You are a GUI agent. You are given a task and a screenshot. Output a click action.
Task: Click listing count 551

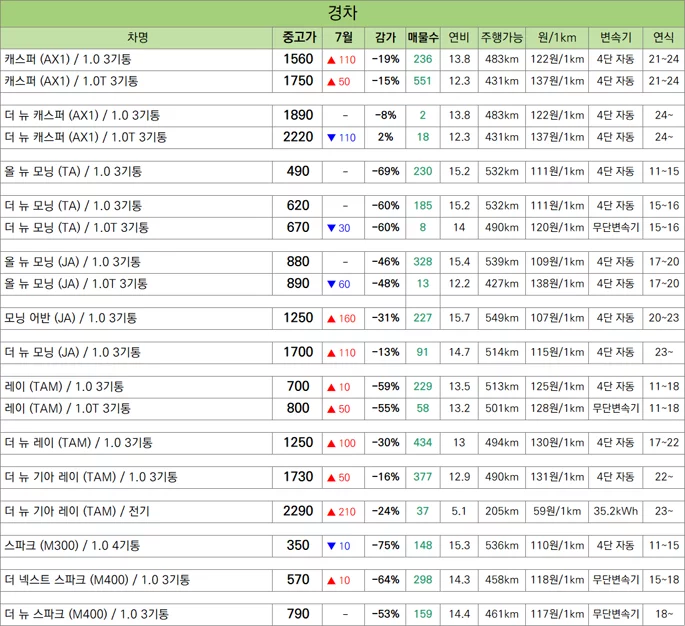coord(422,81)
